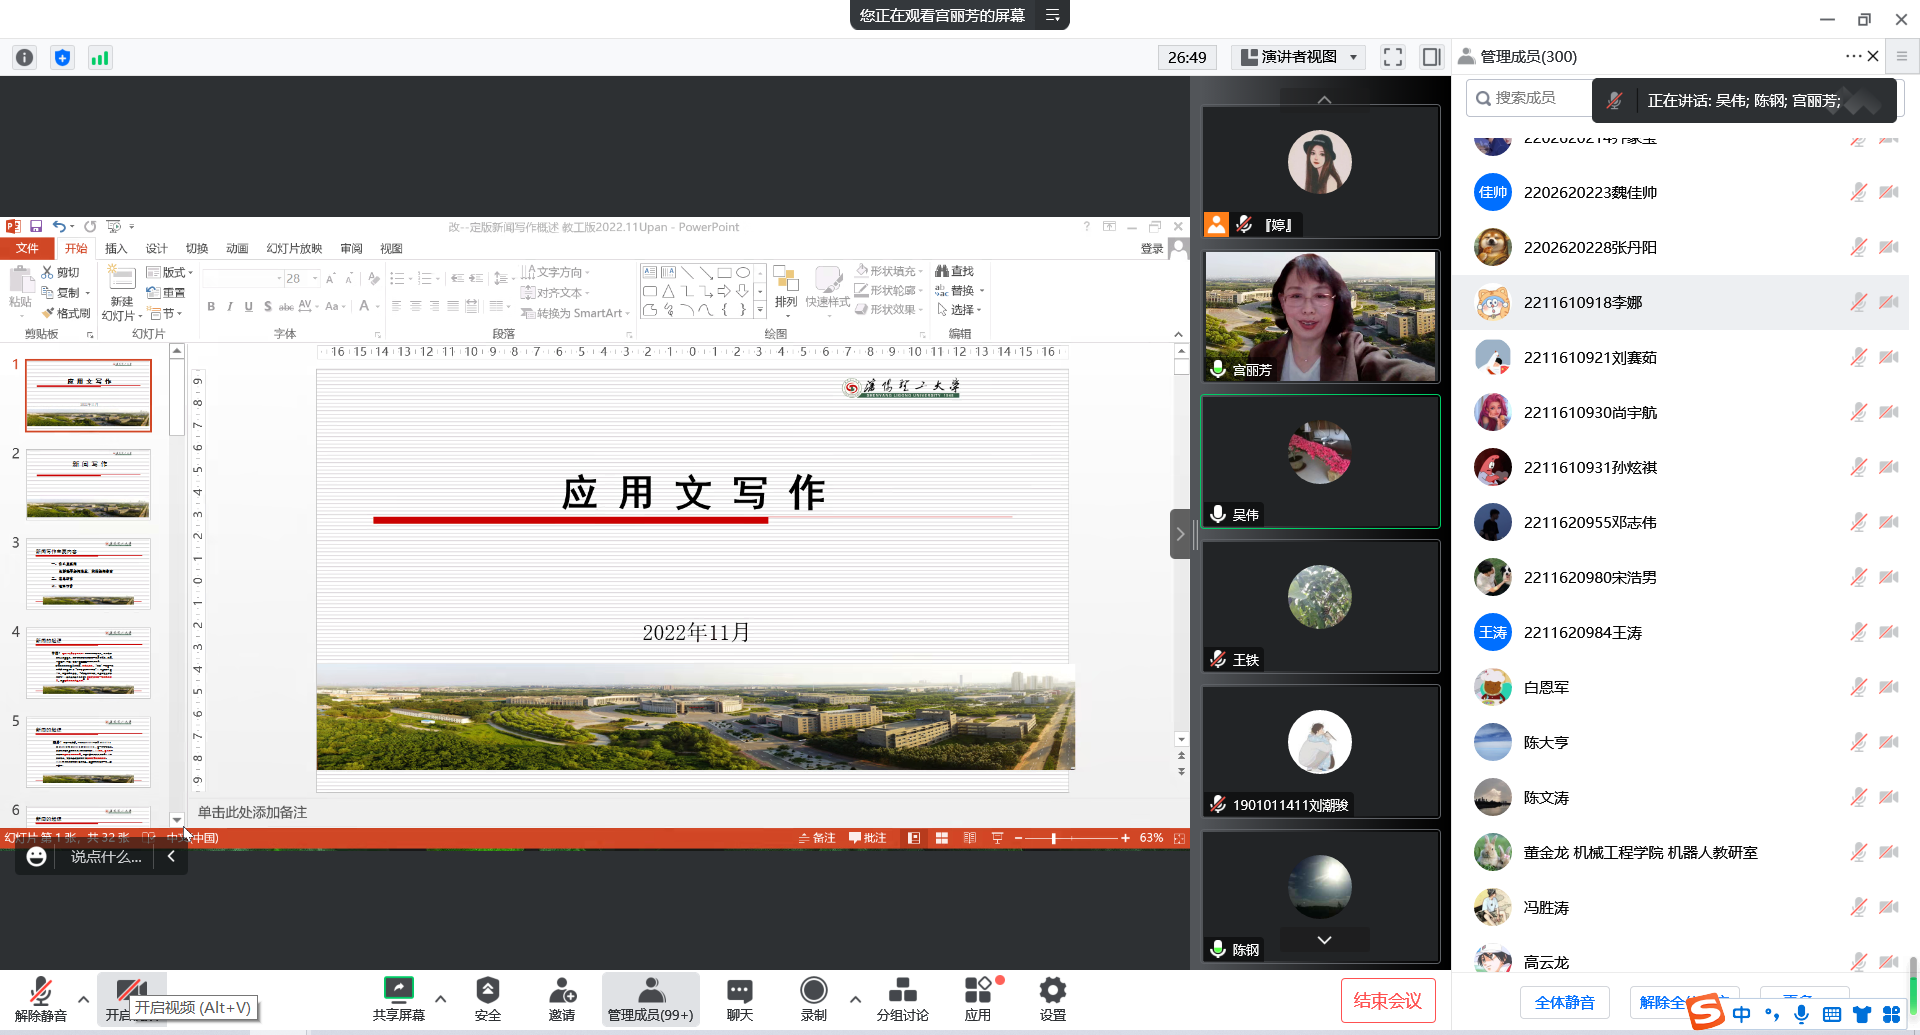Screen dimensions: 1920x1035
Task: Toggle mute for 白恩军
Action: click(1858, 687)
